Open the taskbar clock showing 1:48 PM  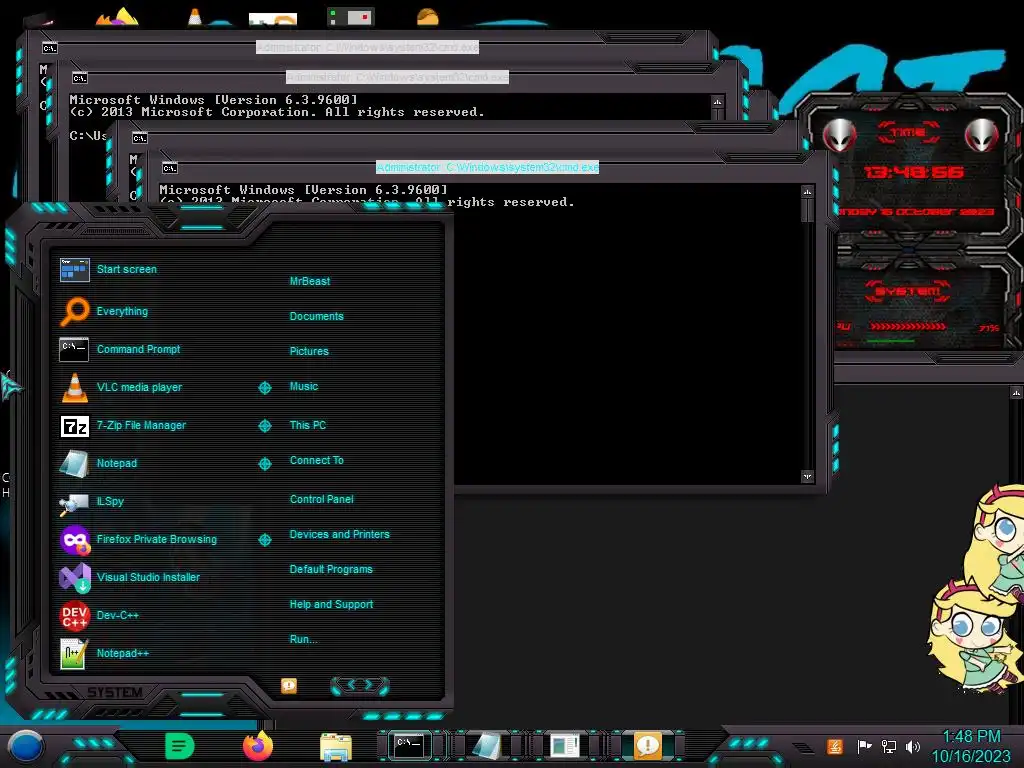(971, 746)
